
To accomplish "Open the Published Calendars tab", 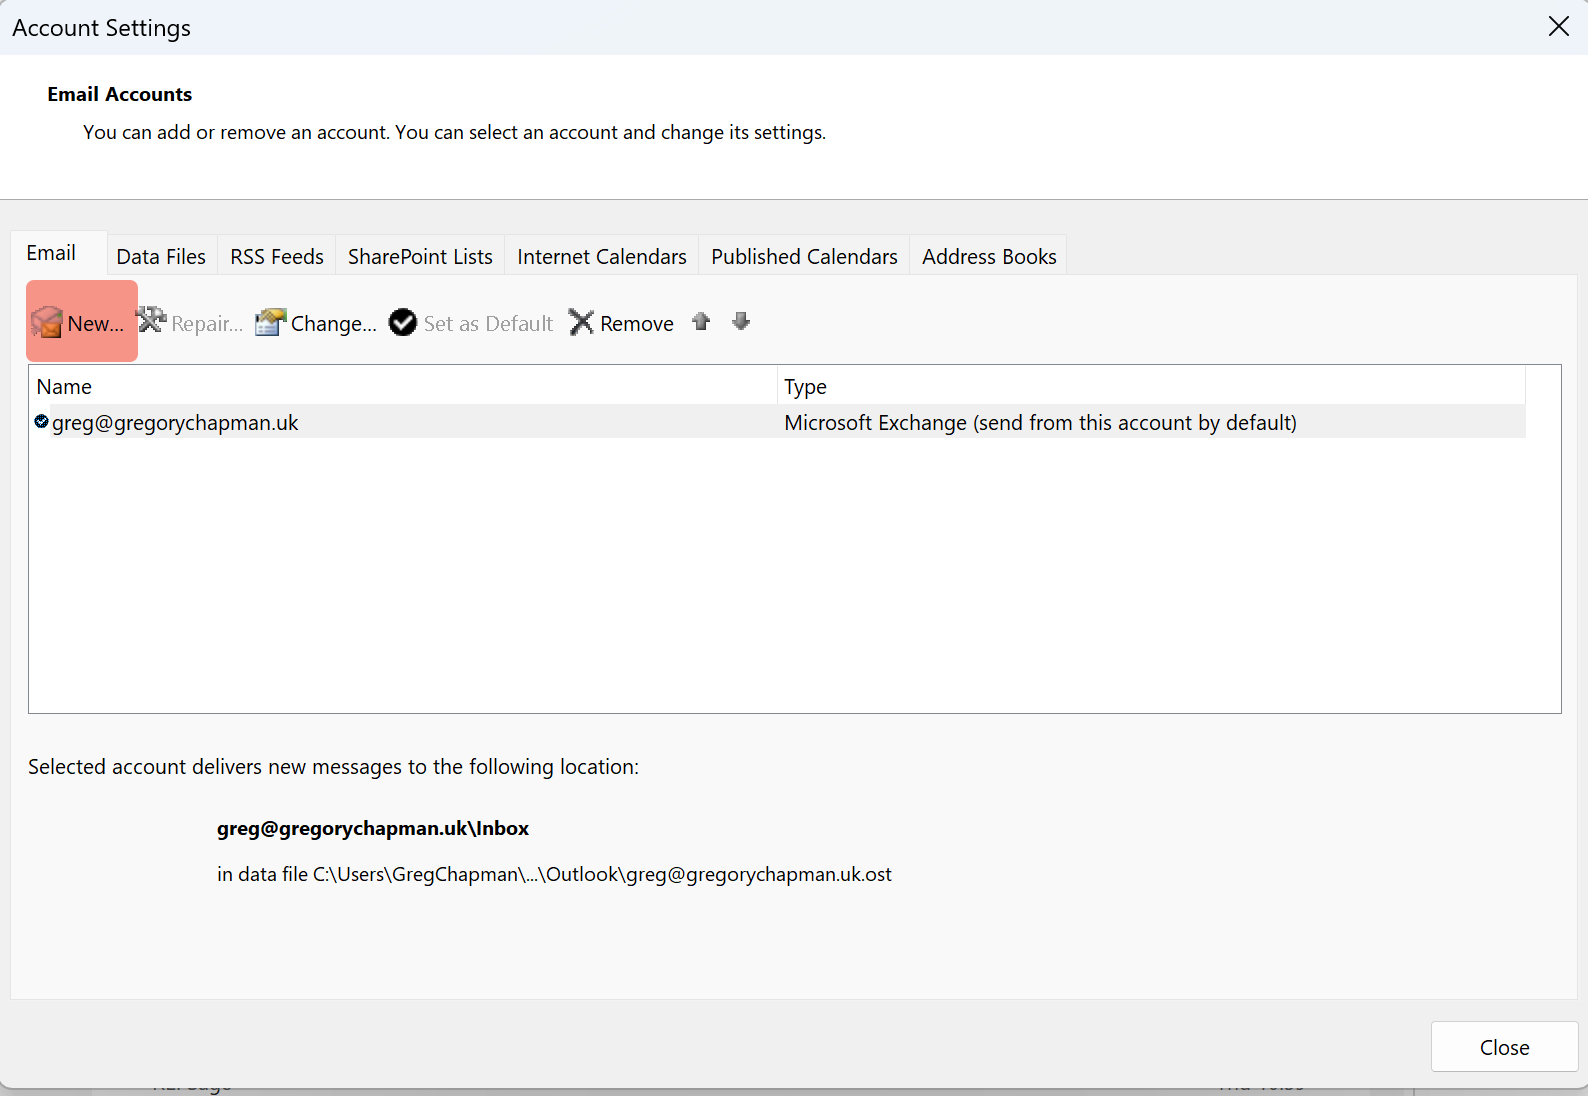I will (804, 257).
